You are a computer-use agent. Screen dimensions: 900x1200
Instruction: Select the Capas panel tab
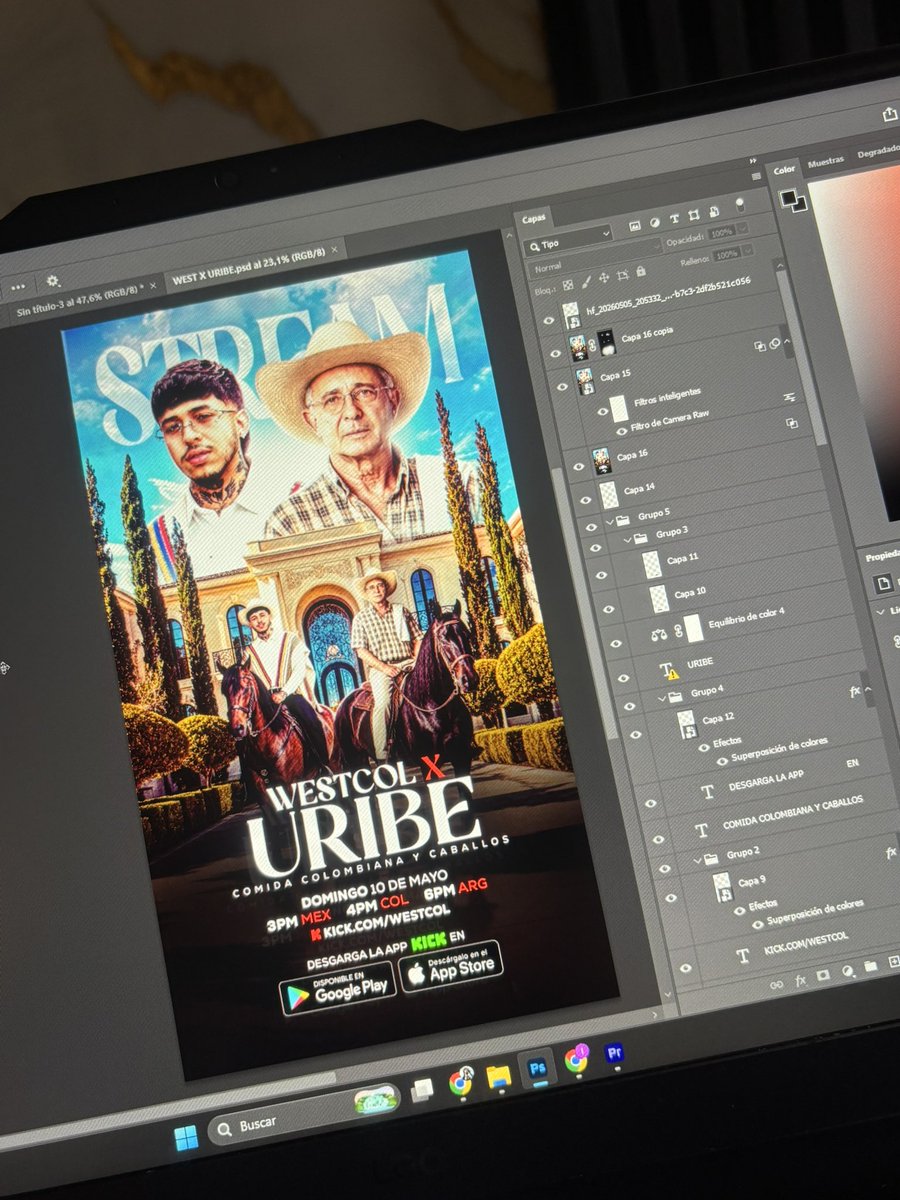pyautogui.click(x=534, y=219)
